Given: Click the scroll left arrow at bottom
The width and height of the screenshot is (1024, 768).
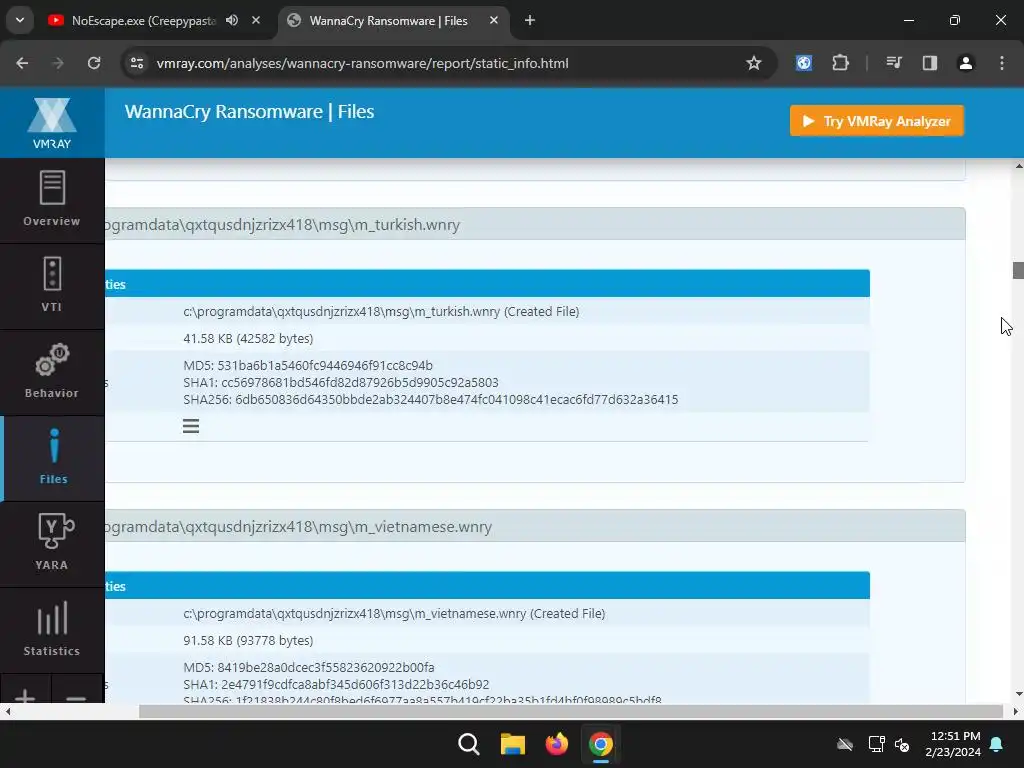Looking at the screenshot, I should coord(7,711).
